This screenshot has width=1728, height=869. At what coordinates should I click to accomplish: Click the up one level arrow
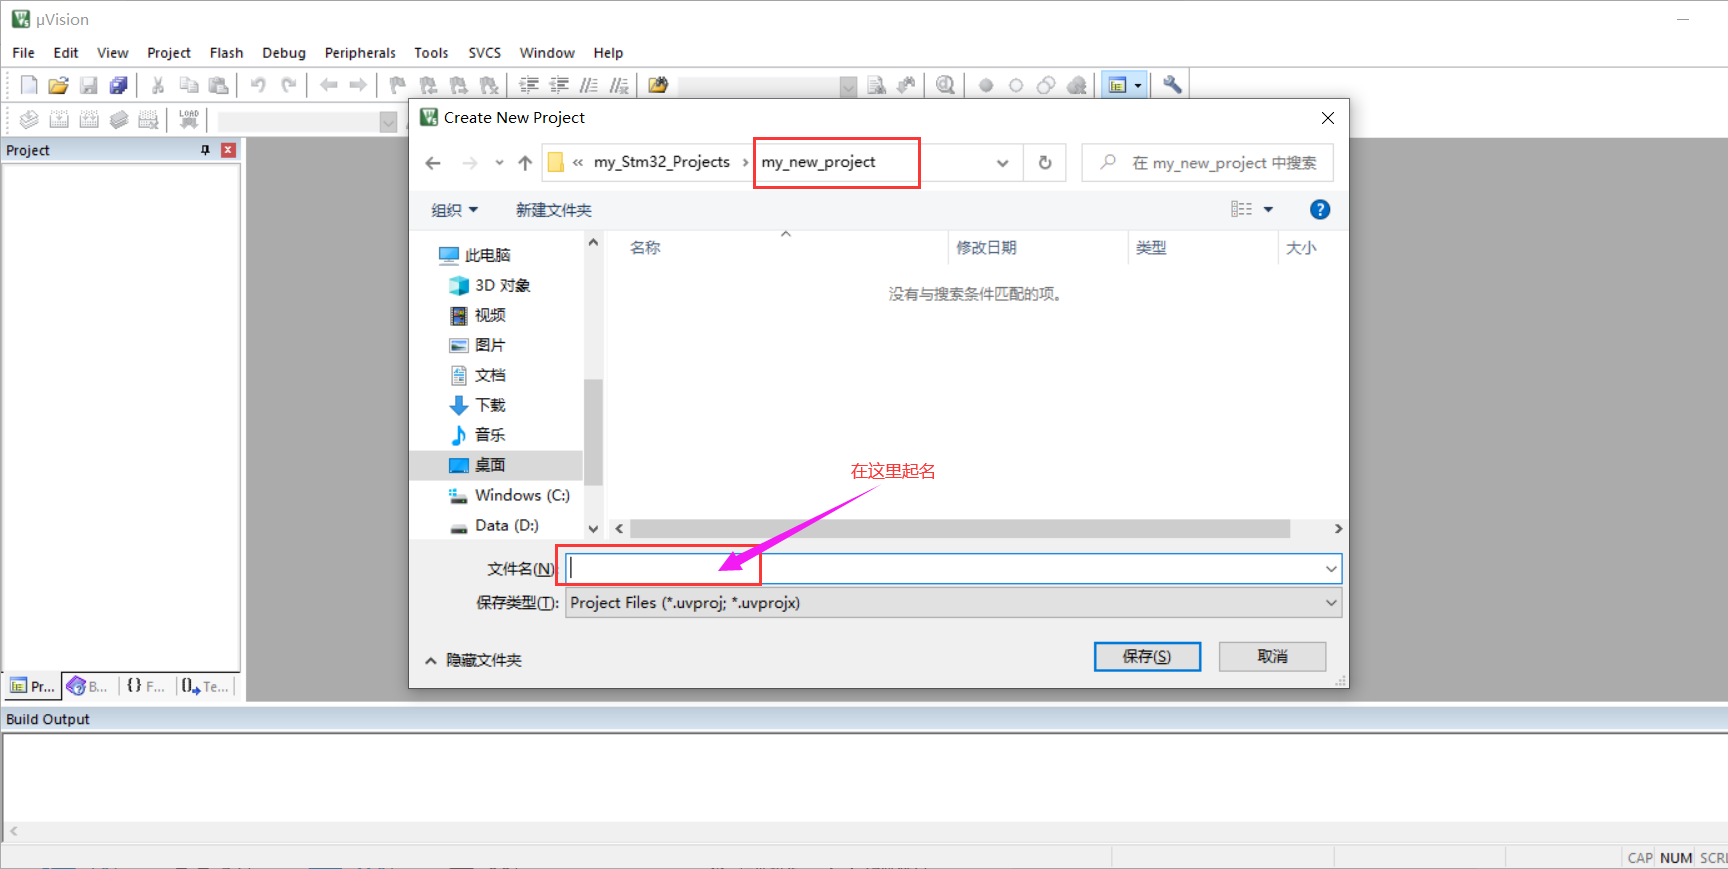pos(525,163)
